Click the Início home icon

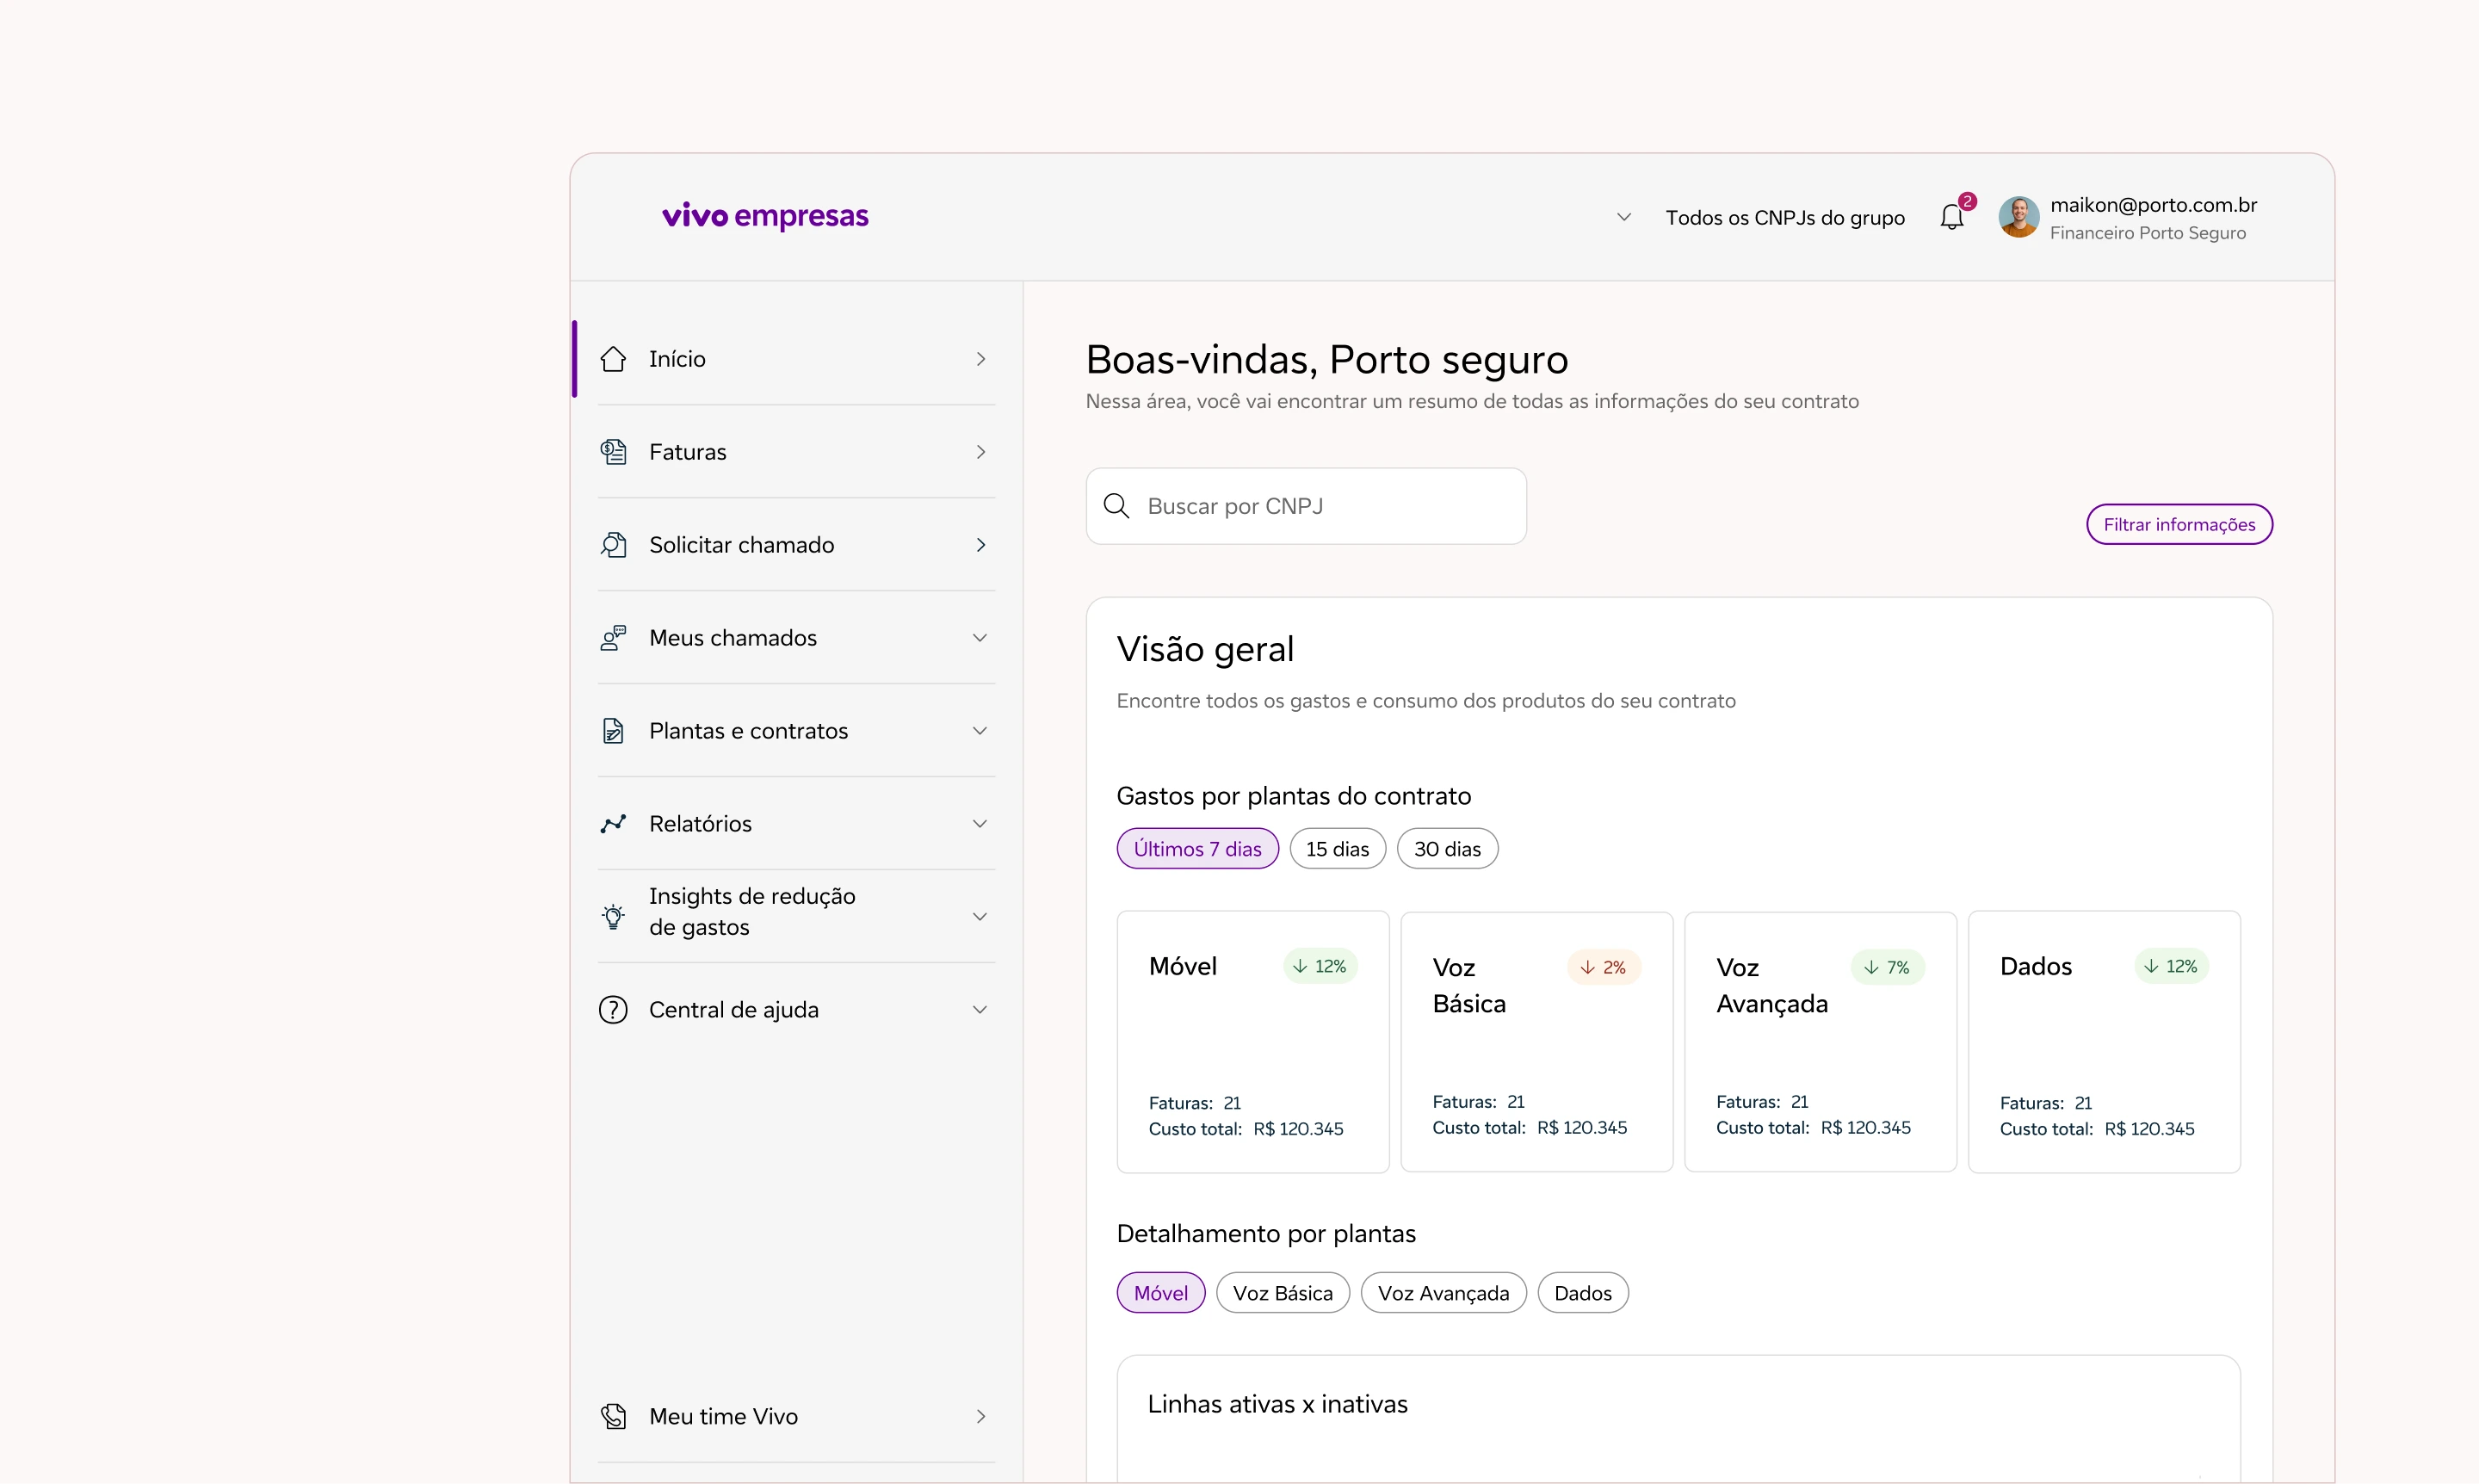tap(613, 359)
